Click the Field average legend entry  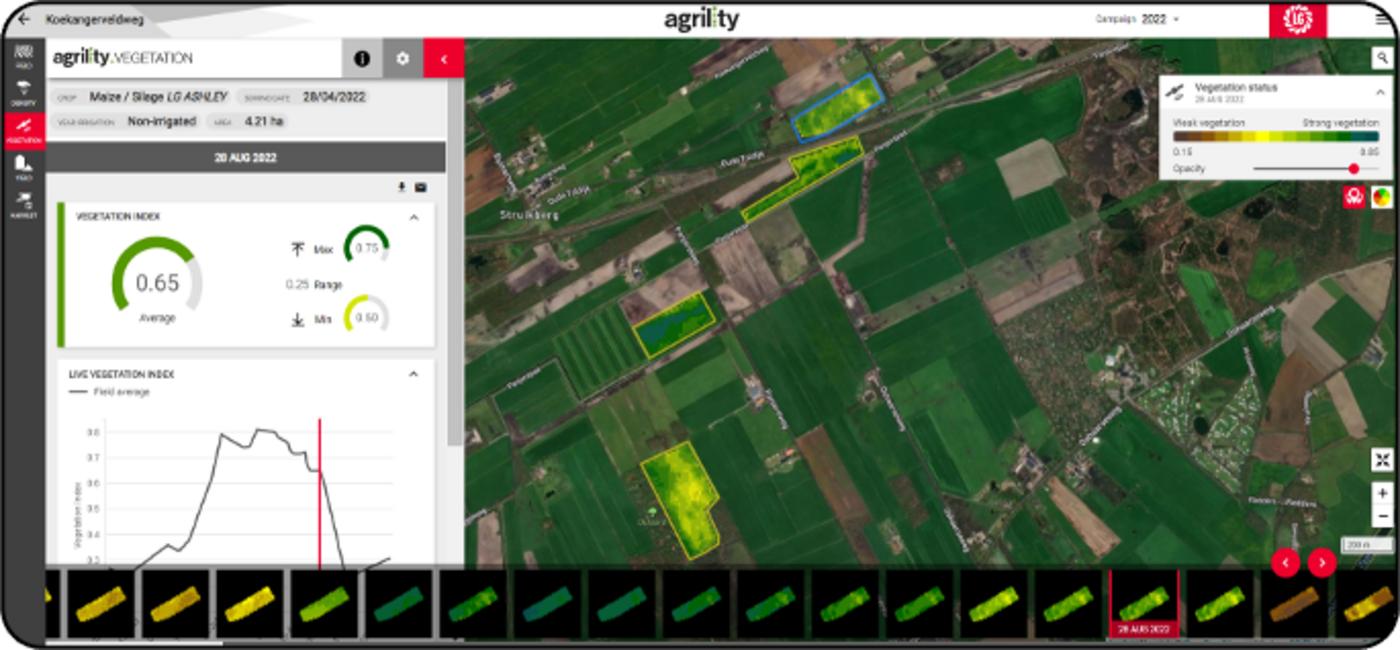pyautogui.click(x=109, y=392)
